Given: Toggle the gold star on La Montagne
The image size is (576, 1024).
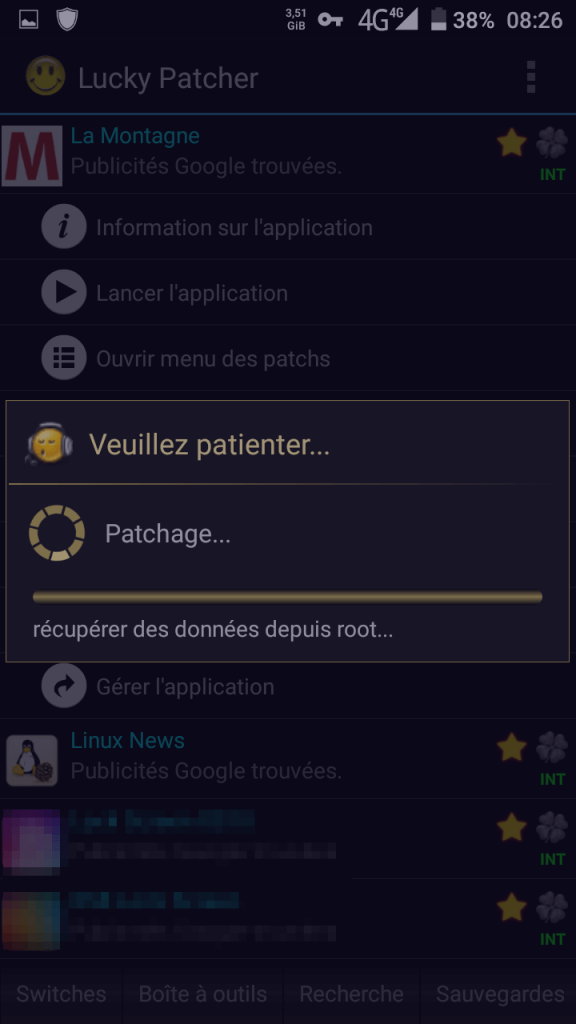Looking at the screenshot, I should pos(512,142).
